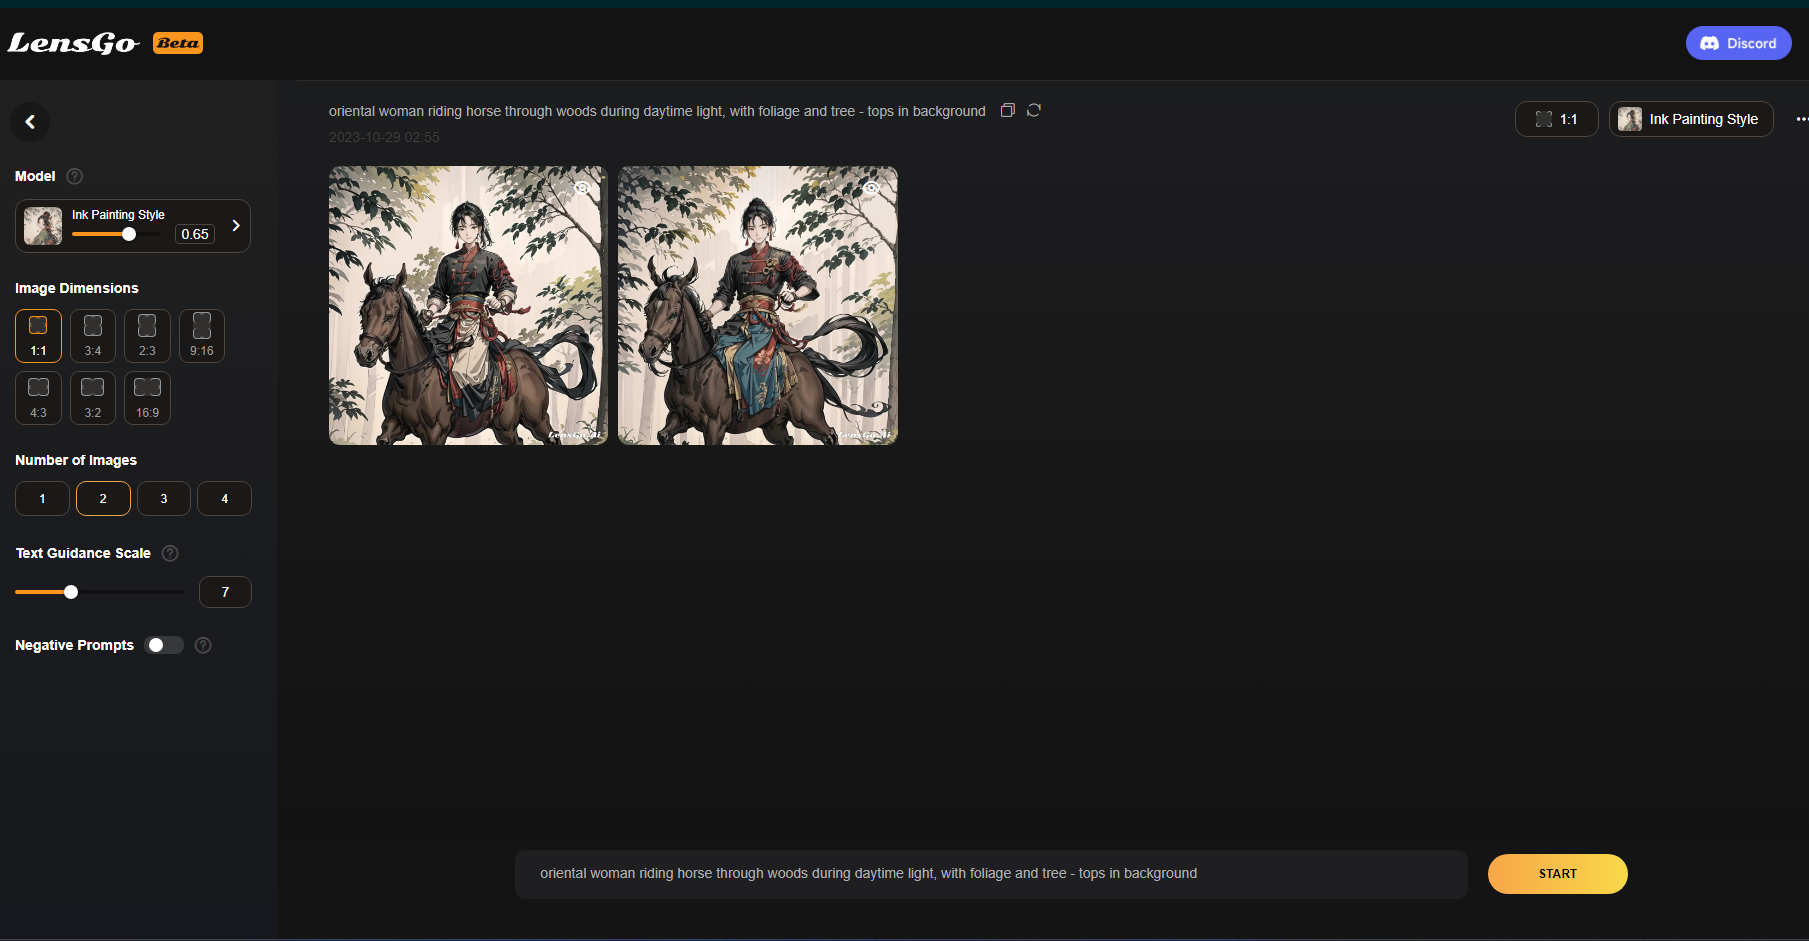Open Negative Prompts help icon
This screenshot has height=941, width=1809.
(203, 645)
